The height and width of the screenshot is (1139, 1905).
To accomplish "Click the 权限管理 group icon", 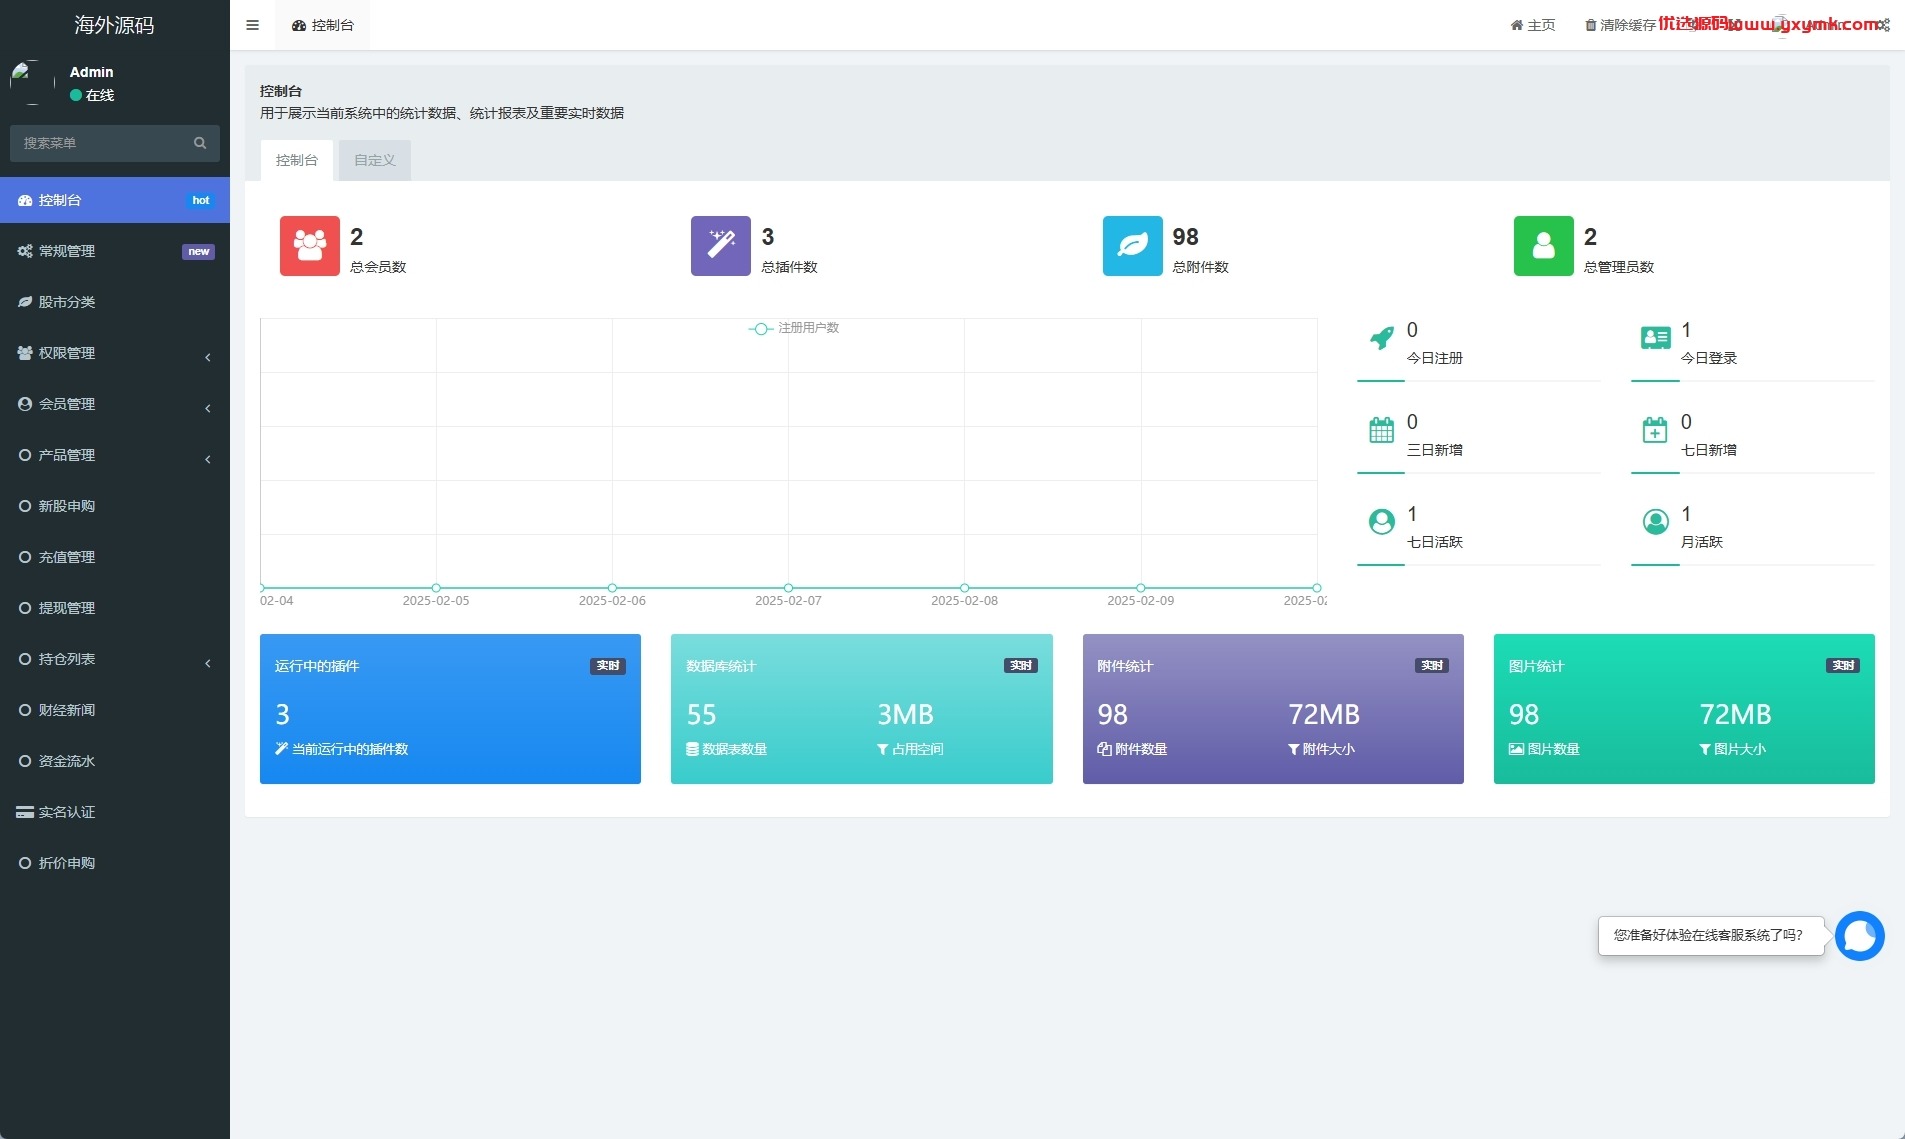I will (x=25, y=353).
